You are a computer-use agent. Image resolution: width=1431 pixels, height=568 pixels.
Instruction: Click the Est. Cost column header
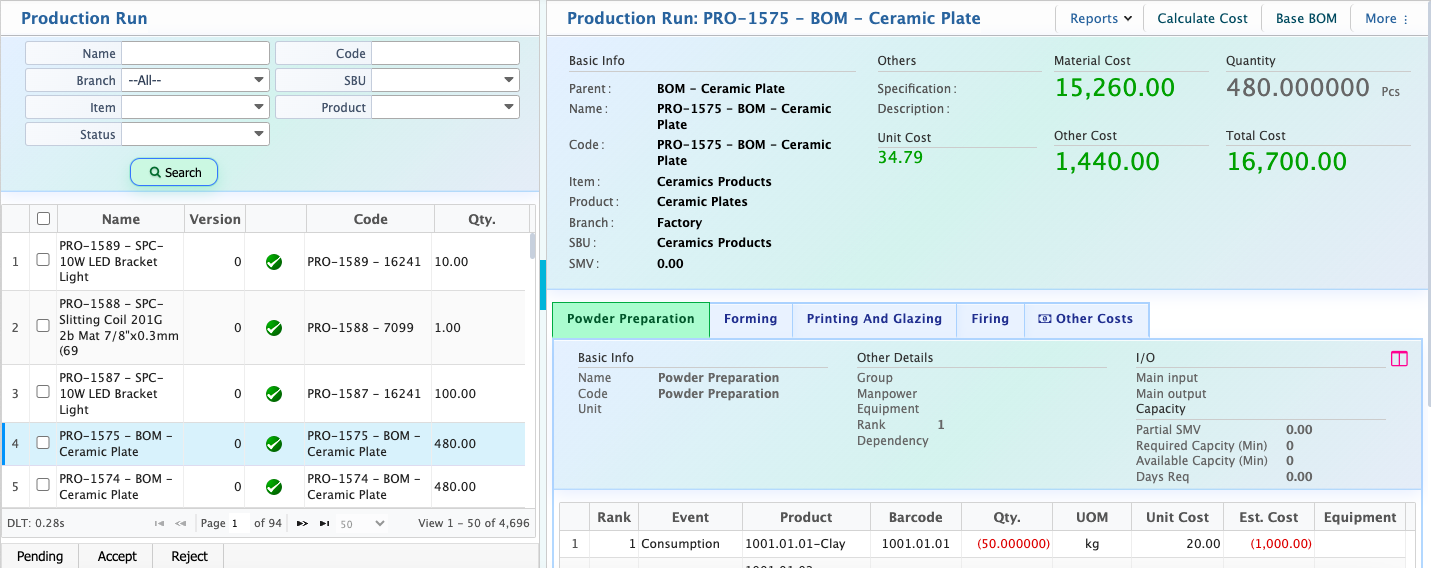tap(1268, 517)
